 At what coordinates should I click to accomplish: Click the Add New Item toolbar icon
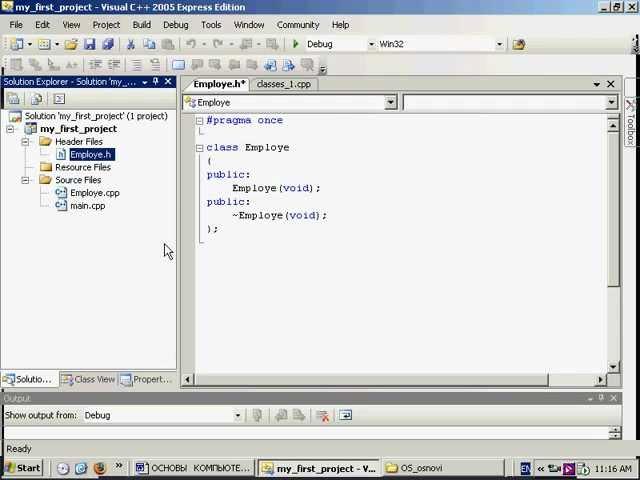pyautogui.click(x=44, y=44)
